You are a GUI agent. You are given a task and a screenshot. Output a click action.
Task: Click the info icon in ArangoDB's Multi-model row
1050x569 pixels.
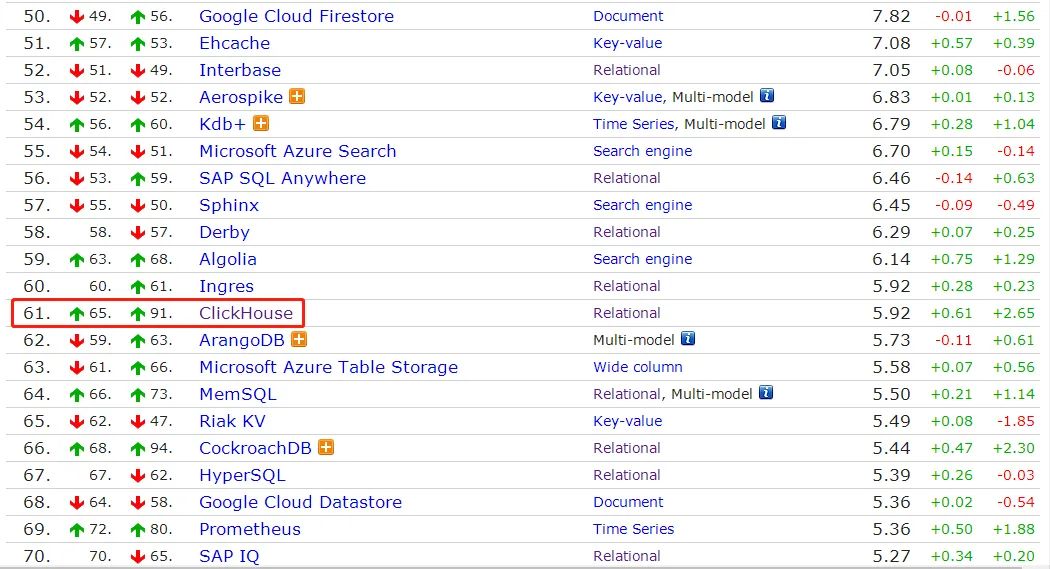688,339
